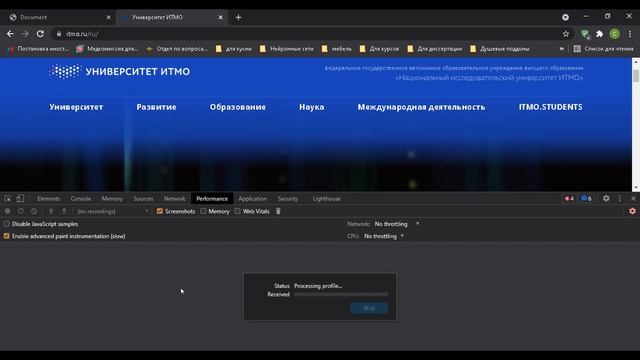The image size is (640, 360).
Task: Open the green shield extension icon
Action: 585,34
